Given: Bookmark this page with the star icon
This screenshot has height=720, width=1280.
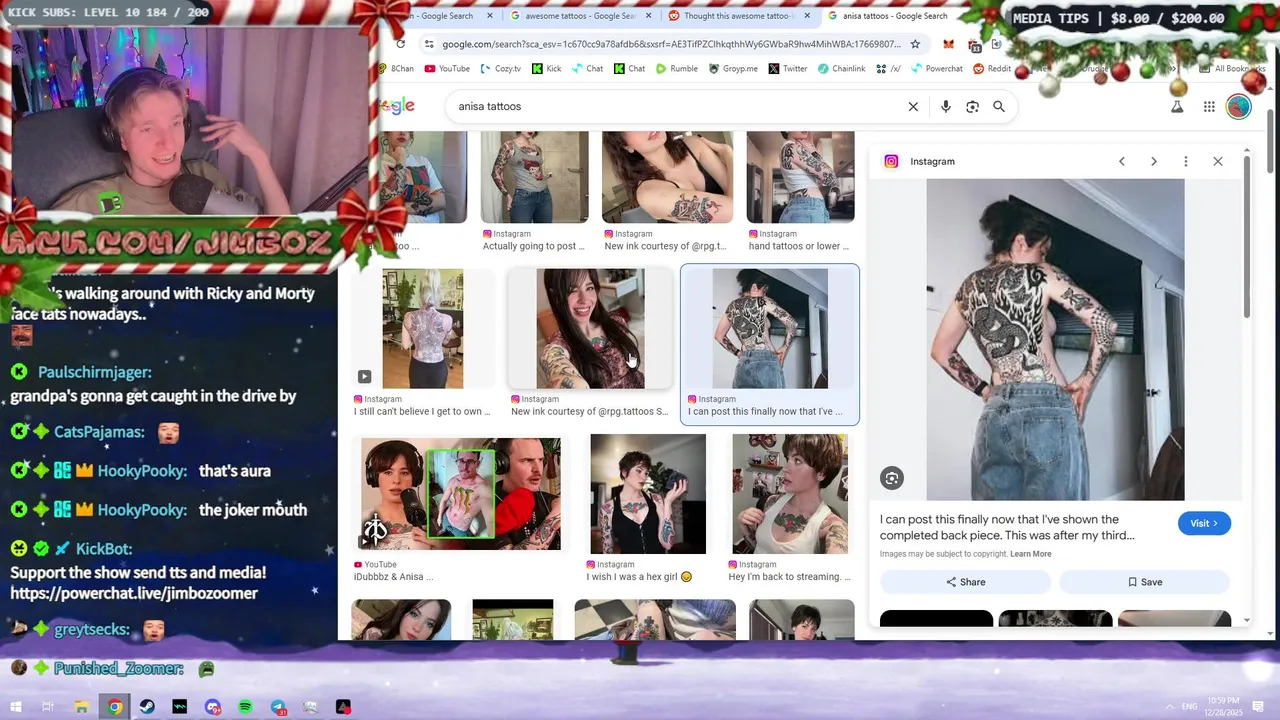Looking at the screenshot, I should (915, 44).
